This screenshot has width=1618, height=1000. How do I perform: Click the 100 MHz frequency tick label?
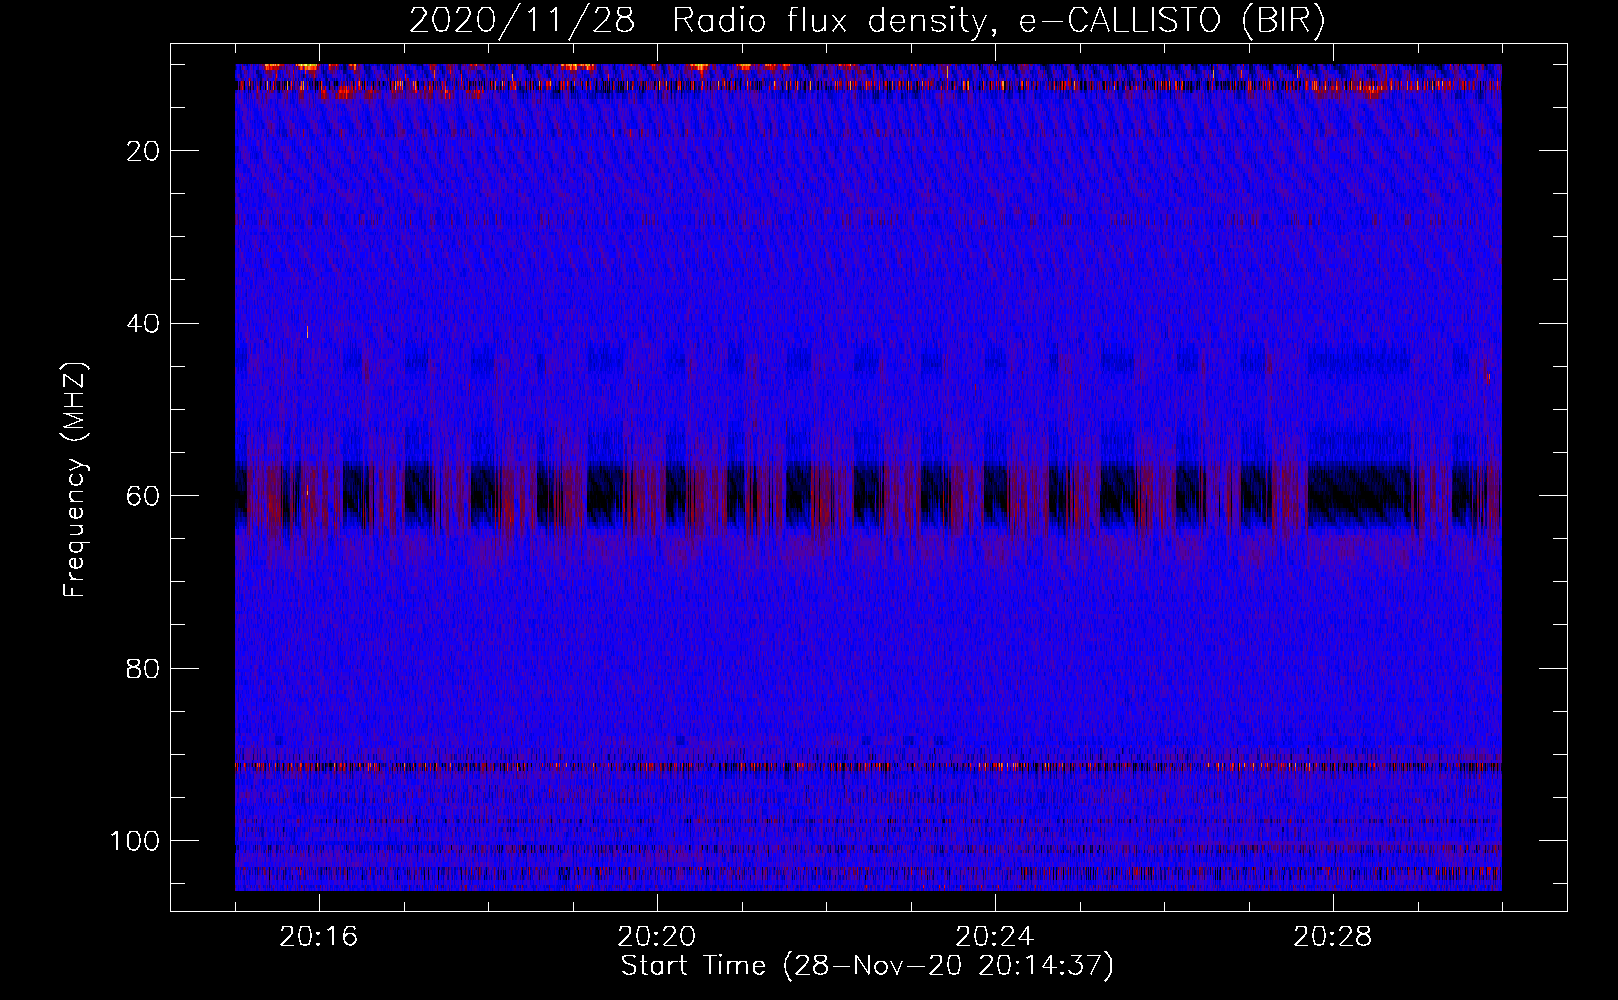pyautogui.click(x=136, y=841)
